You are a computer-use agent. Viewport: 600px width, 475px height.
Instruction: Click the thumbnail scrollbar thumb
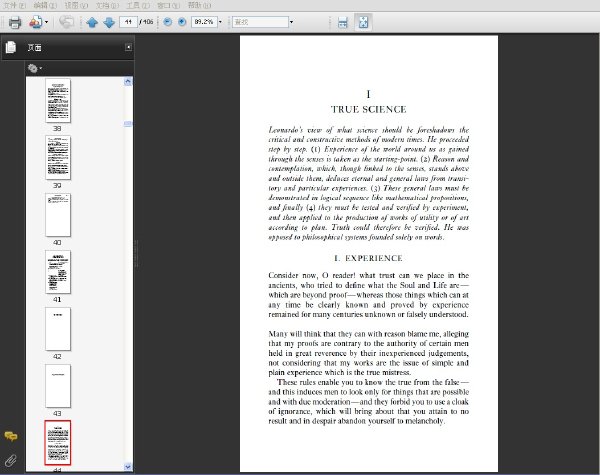coord(128,124)
